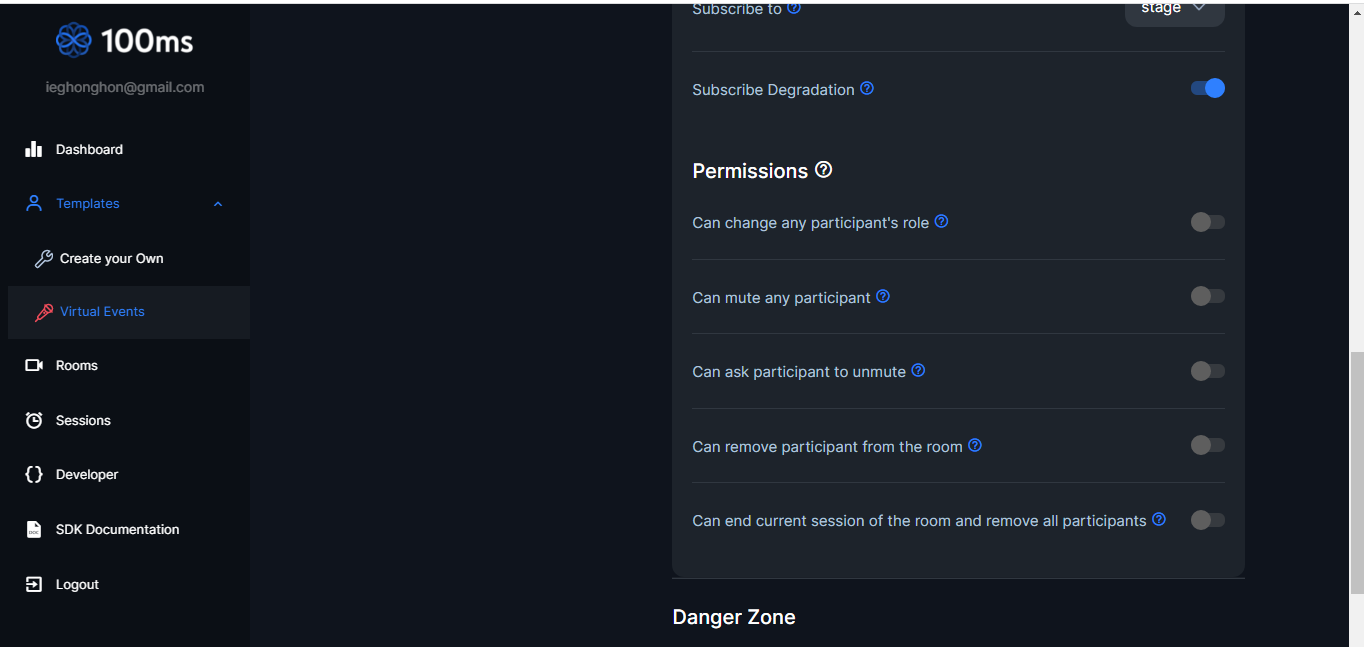The height and width of the screenshot is (647, 1364).
Task: Select the Dashboard bar chart icon
Action: tap(33, 148)
